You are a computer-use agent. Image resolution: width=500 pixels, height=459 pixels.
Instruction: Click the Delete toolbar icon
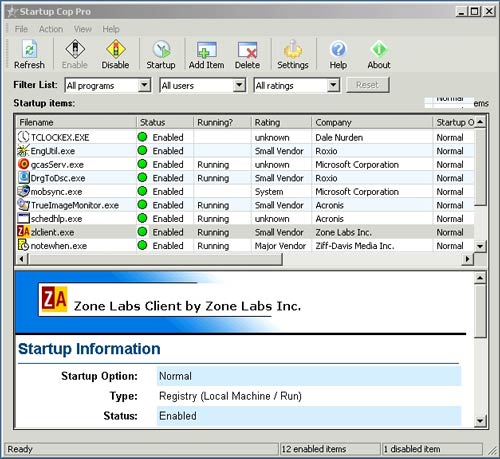pyautogui.click(x=247, y=50)
